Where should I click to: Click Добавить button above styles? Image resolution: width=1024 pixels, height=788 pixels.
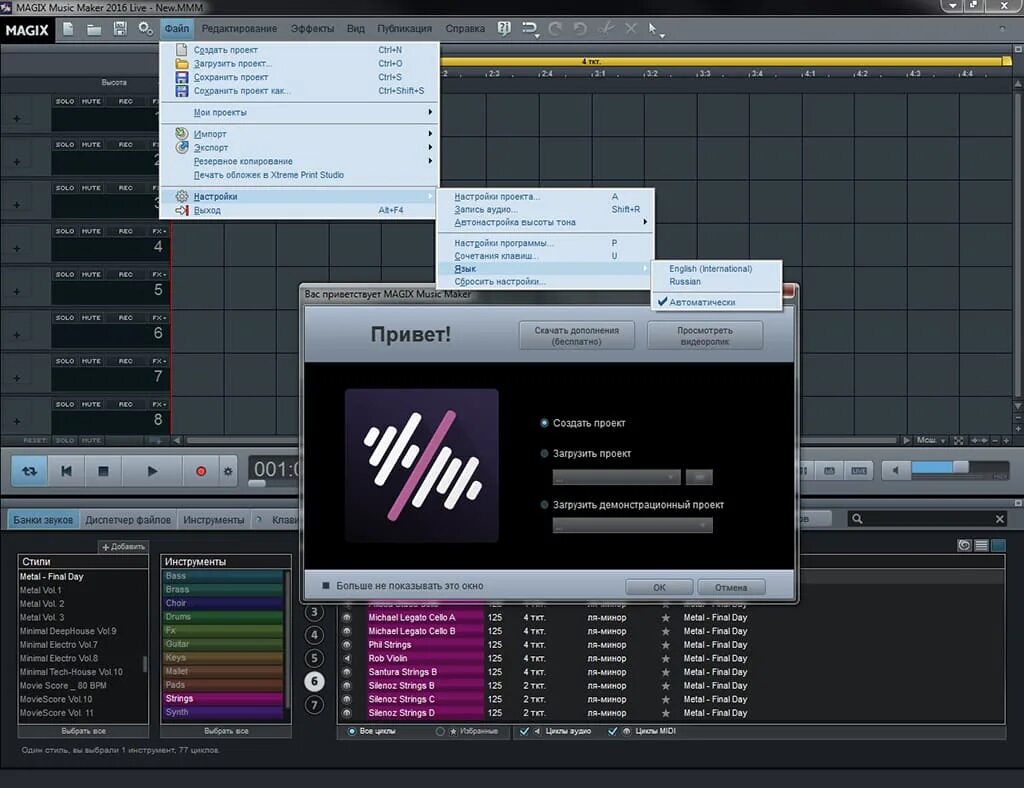pos(123,546)
